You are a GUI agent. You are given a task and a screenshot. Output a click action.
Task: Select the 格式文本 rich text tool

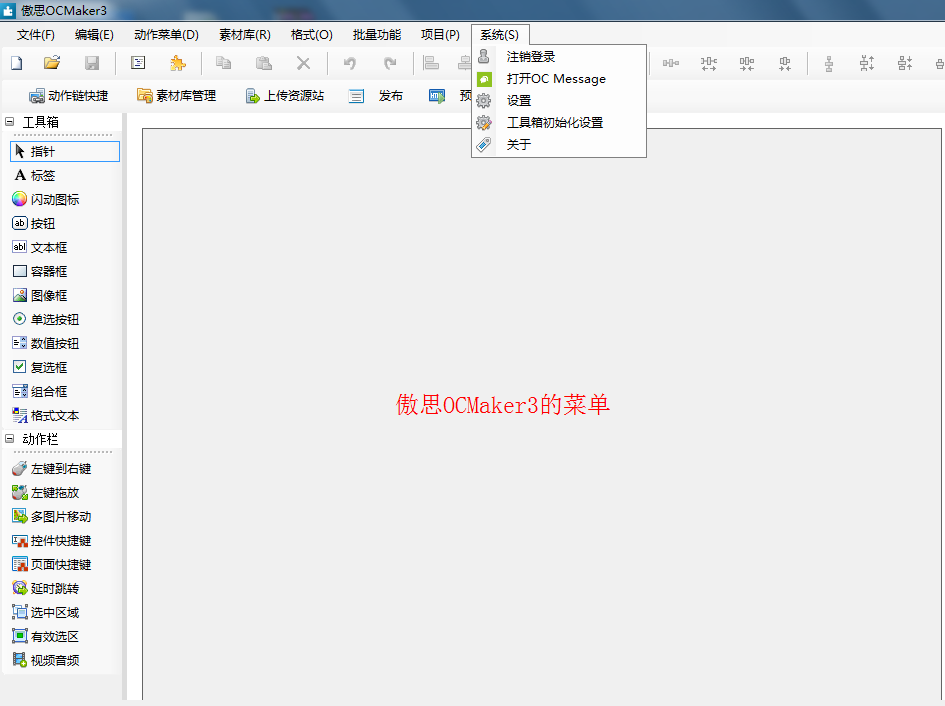46,415
